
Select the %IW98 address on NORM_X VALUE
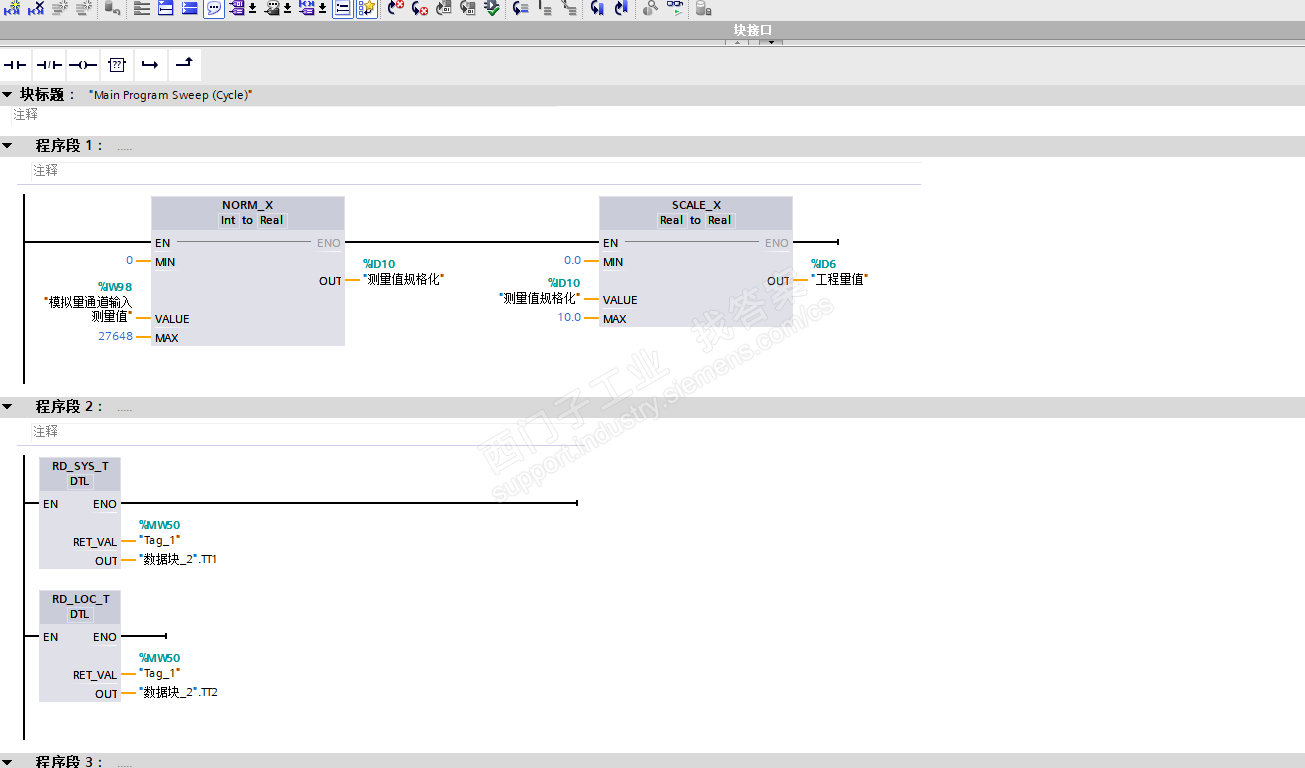115,287
